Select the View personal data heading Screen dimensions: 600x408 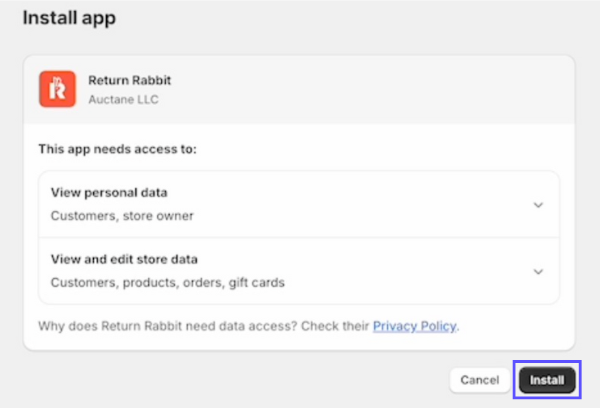(109, 193)
